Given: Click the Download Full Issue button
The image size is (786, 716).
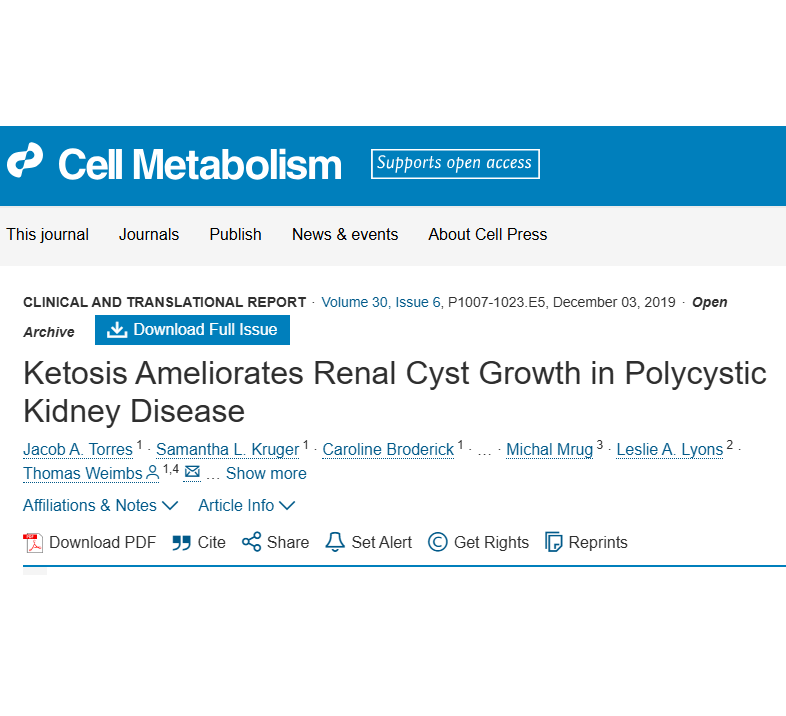Looking at the screenshot, I should [x=192, y=329].
